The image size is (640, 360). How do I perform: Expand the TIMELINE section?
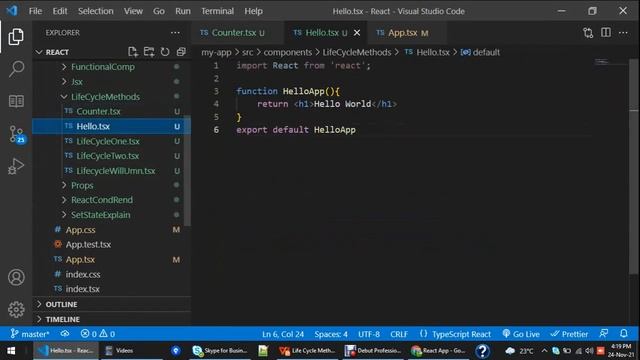(x=111, y=319)
